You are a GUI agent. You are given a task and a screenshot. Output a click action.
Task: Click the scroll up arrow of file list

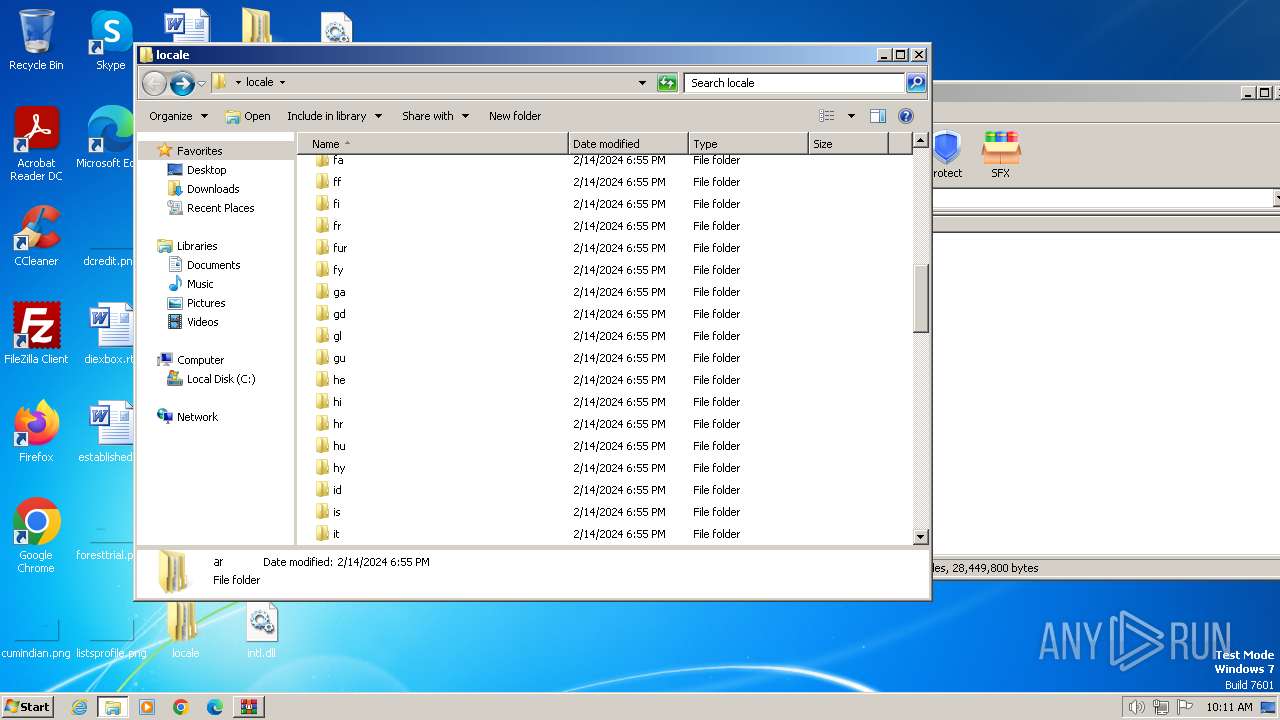tap(921, 143)
